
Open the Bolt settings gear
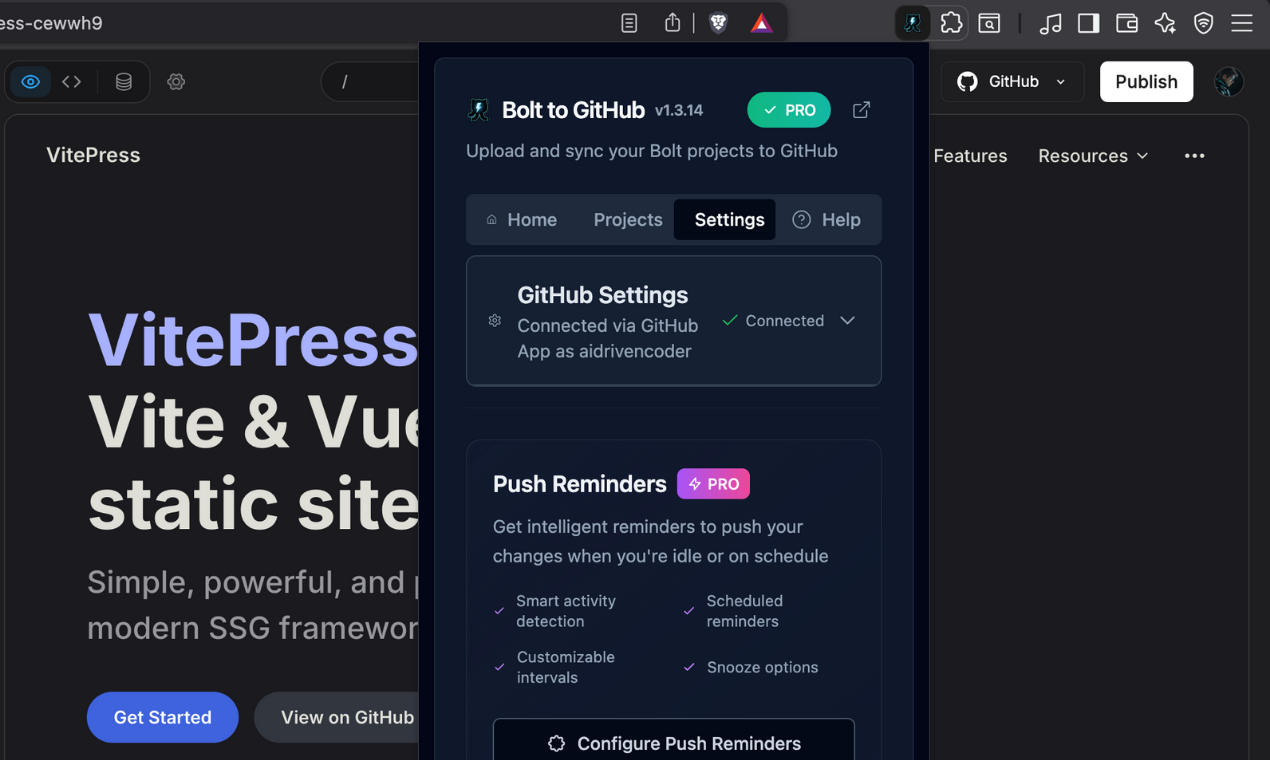tap(176, 81)
